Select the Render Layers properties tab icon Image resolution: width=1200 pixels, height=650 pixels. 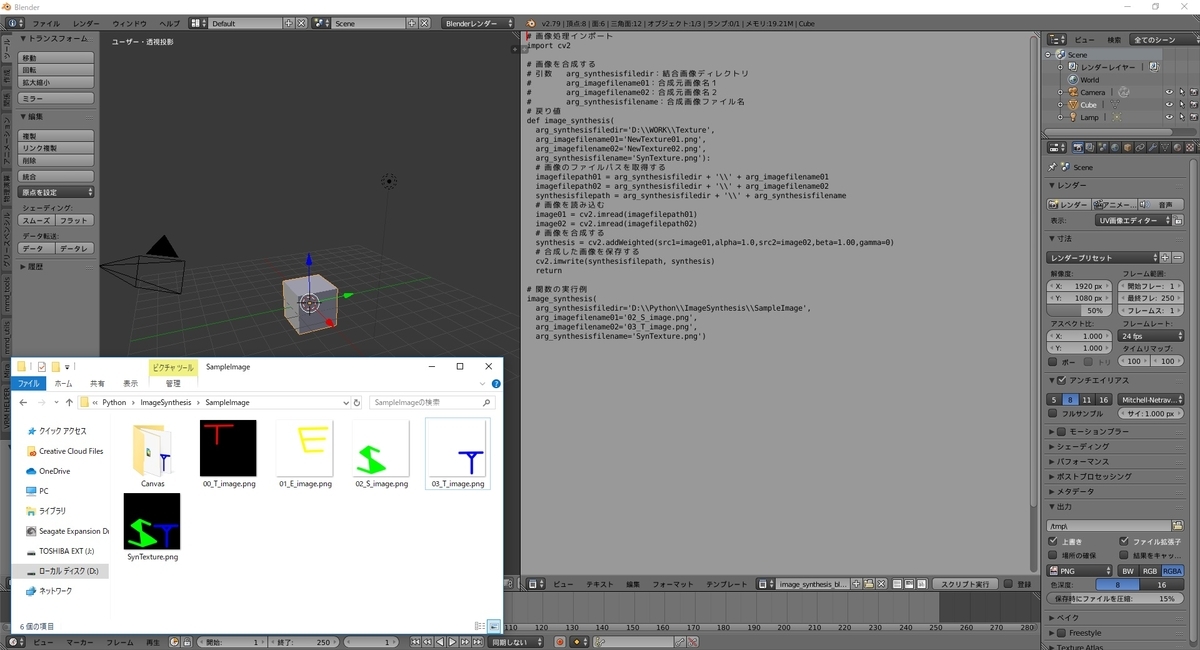click(1088, 147)
